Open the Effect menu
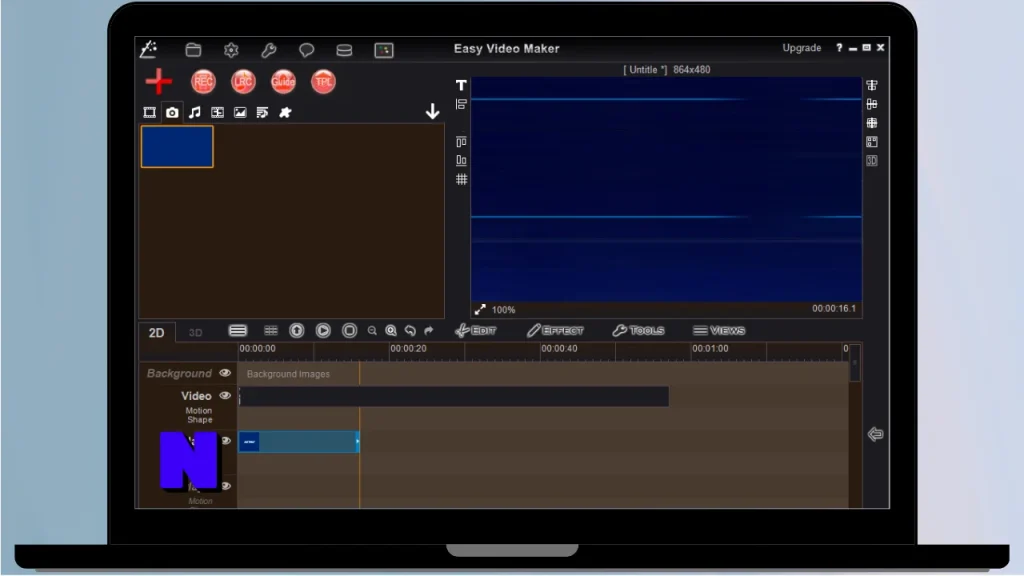 pos(555,330)
